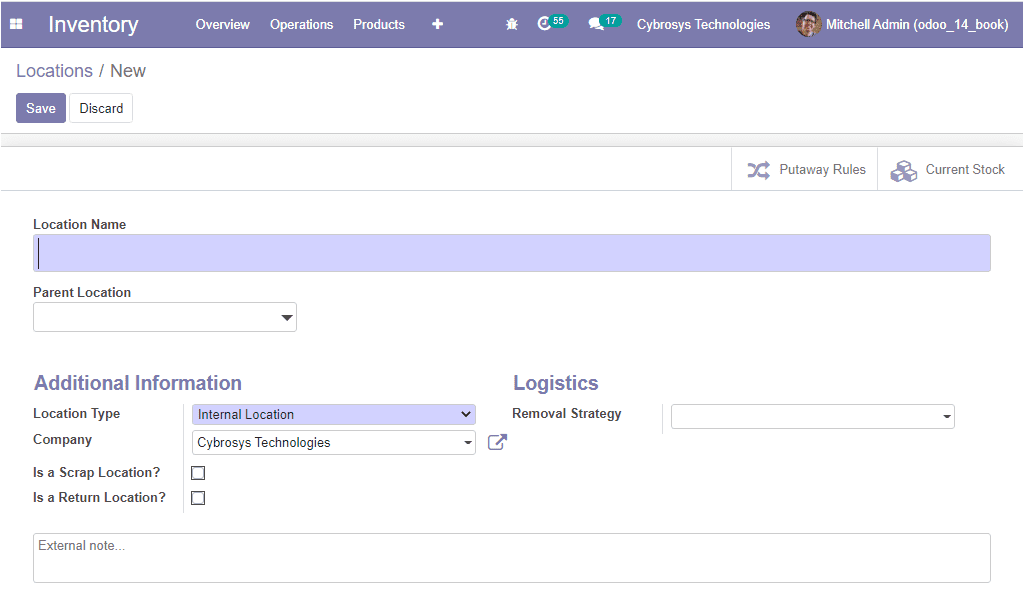
Task: Open the Location Type dropdown
Action: [x=334, y=414]
